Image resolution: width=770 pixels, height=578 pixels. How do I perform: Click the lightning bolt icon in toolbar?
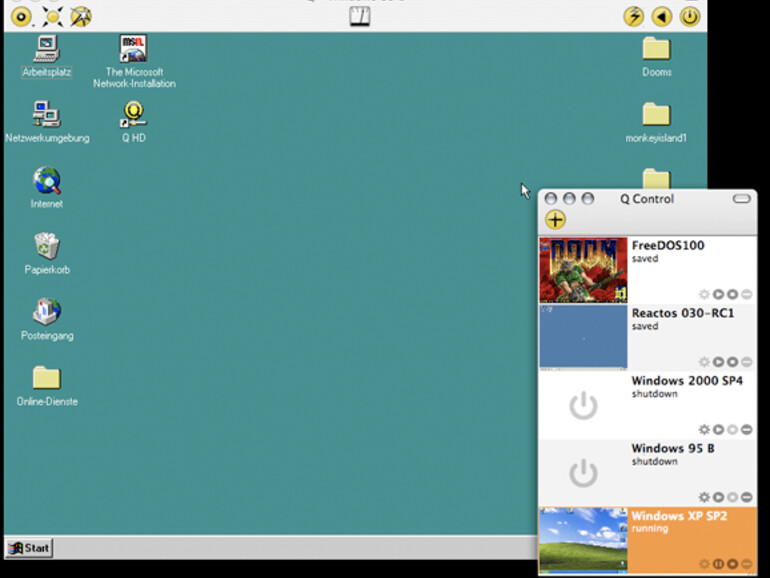point(633,16)
